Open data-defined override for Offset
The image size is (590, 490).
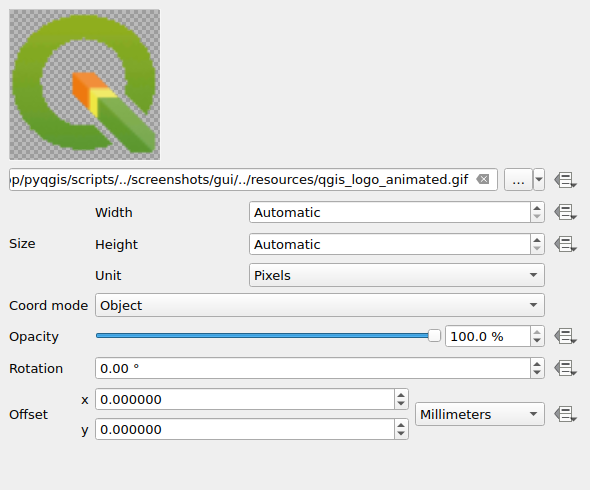click(x=565, y=414)
